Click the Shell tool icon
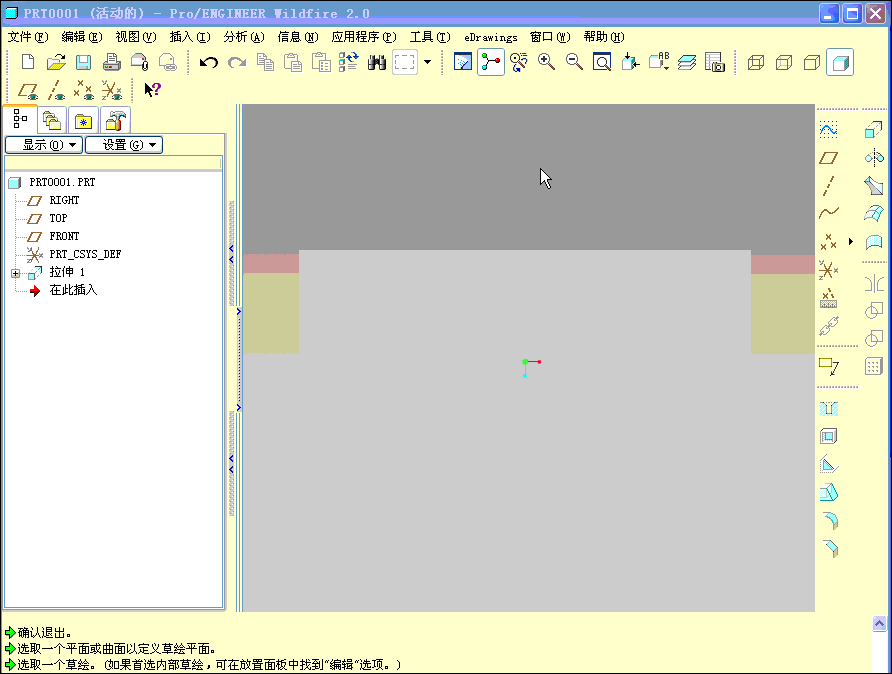 [829, 437]
